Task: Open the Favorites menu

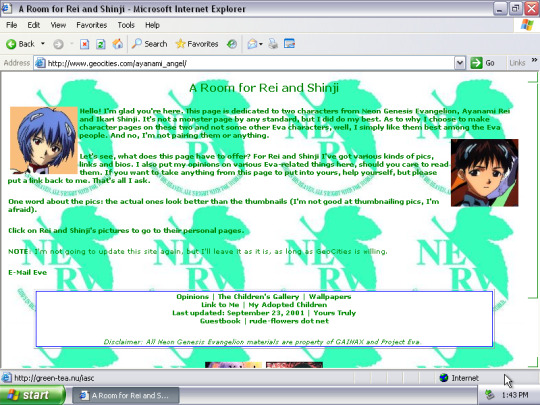Action: pyautogui.click(x=91, y=25)
